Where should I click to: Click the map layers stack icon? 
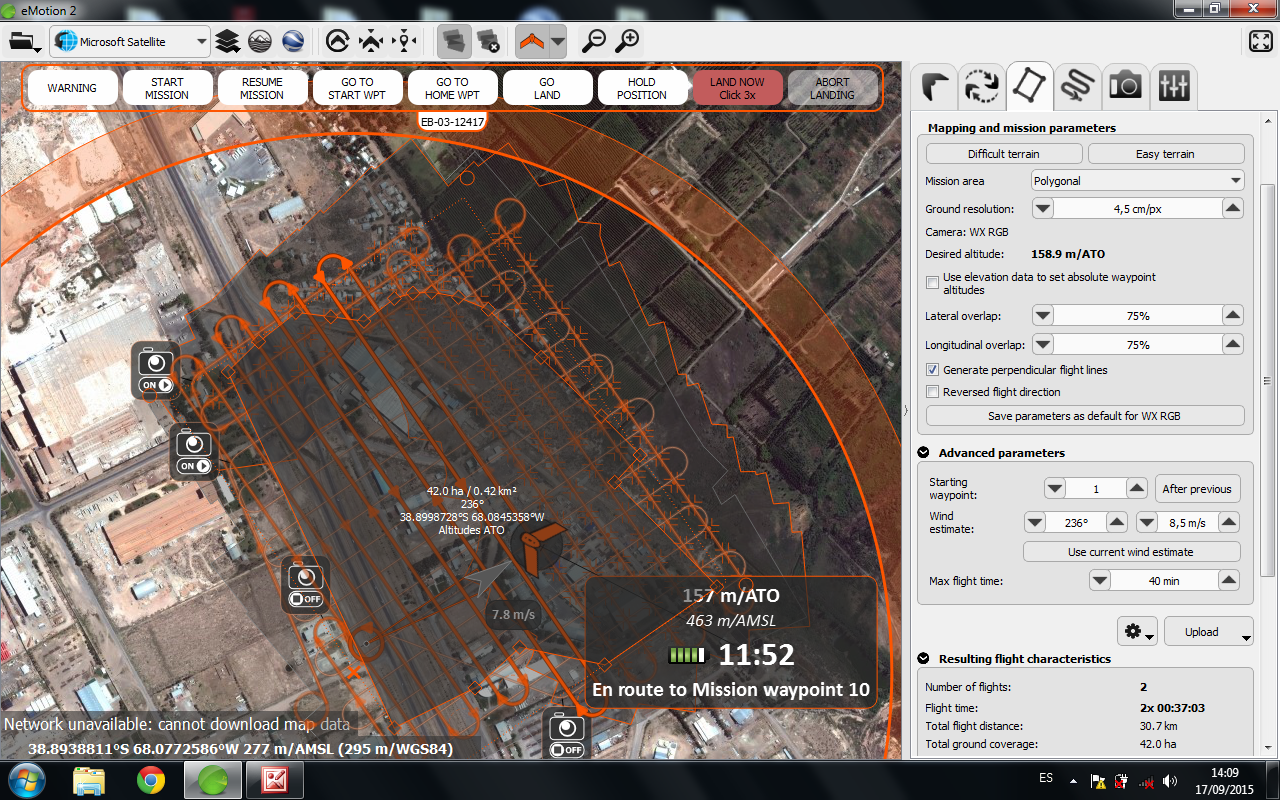click(x=228, y=41)
